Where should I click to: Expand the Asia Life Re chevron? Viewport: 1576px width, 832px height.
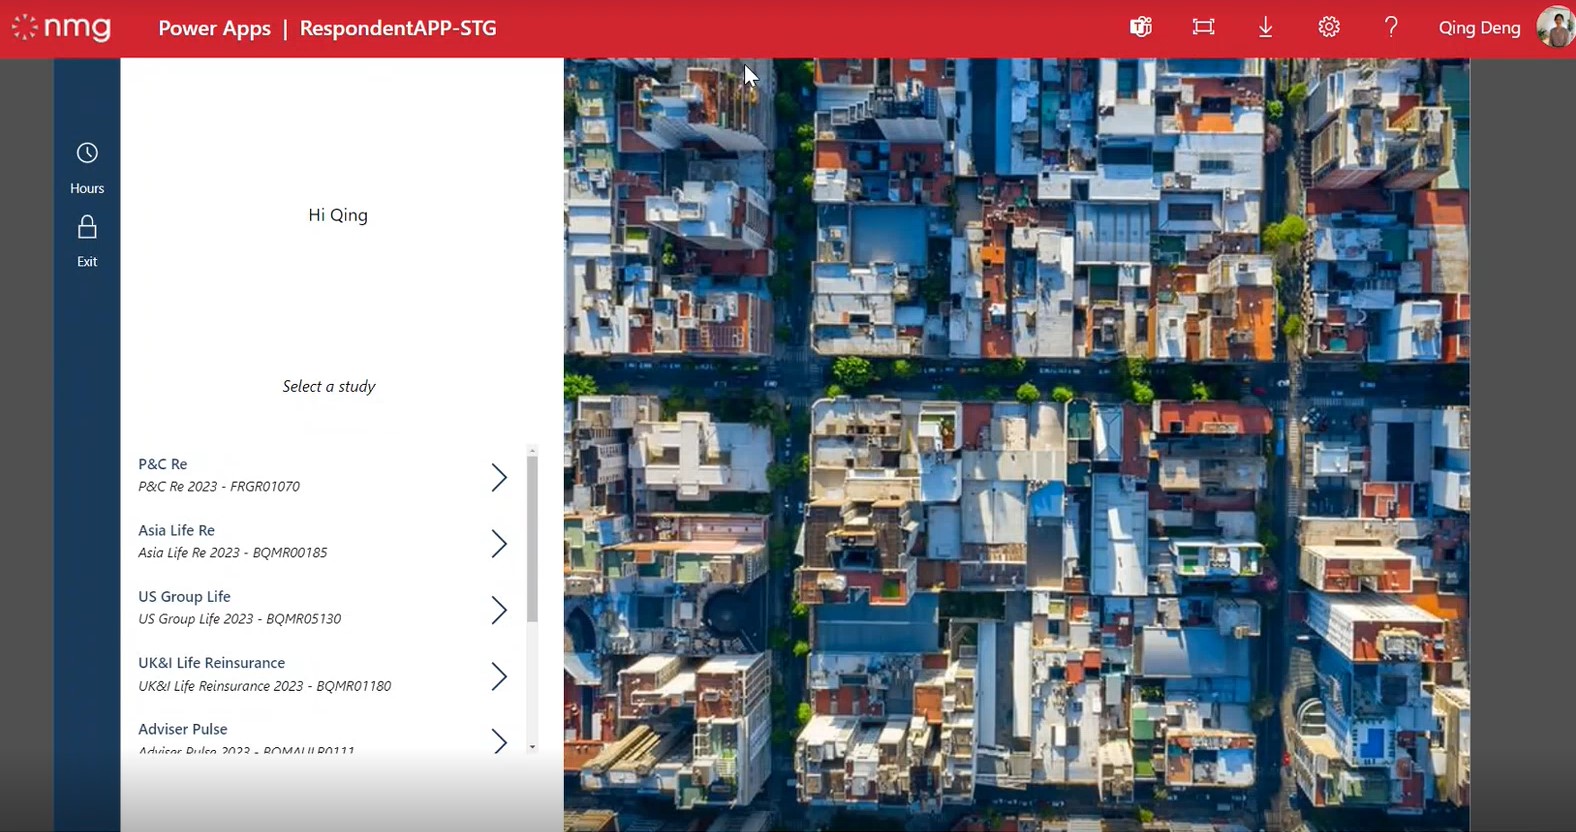coord(499,543)
